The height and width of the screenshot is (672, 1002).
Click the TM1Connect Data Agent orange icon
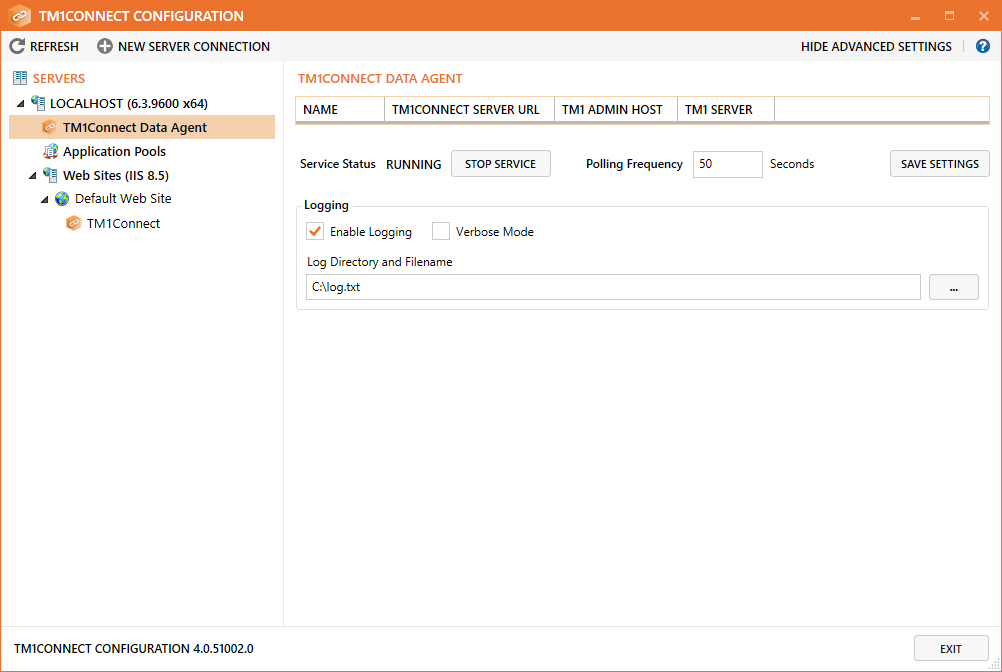pos(50,127)
